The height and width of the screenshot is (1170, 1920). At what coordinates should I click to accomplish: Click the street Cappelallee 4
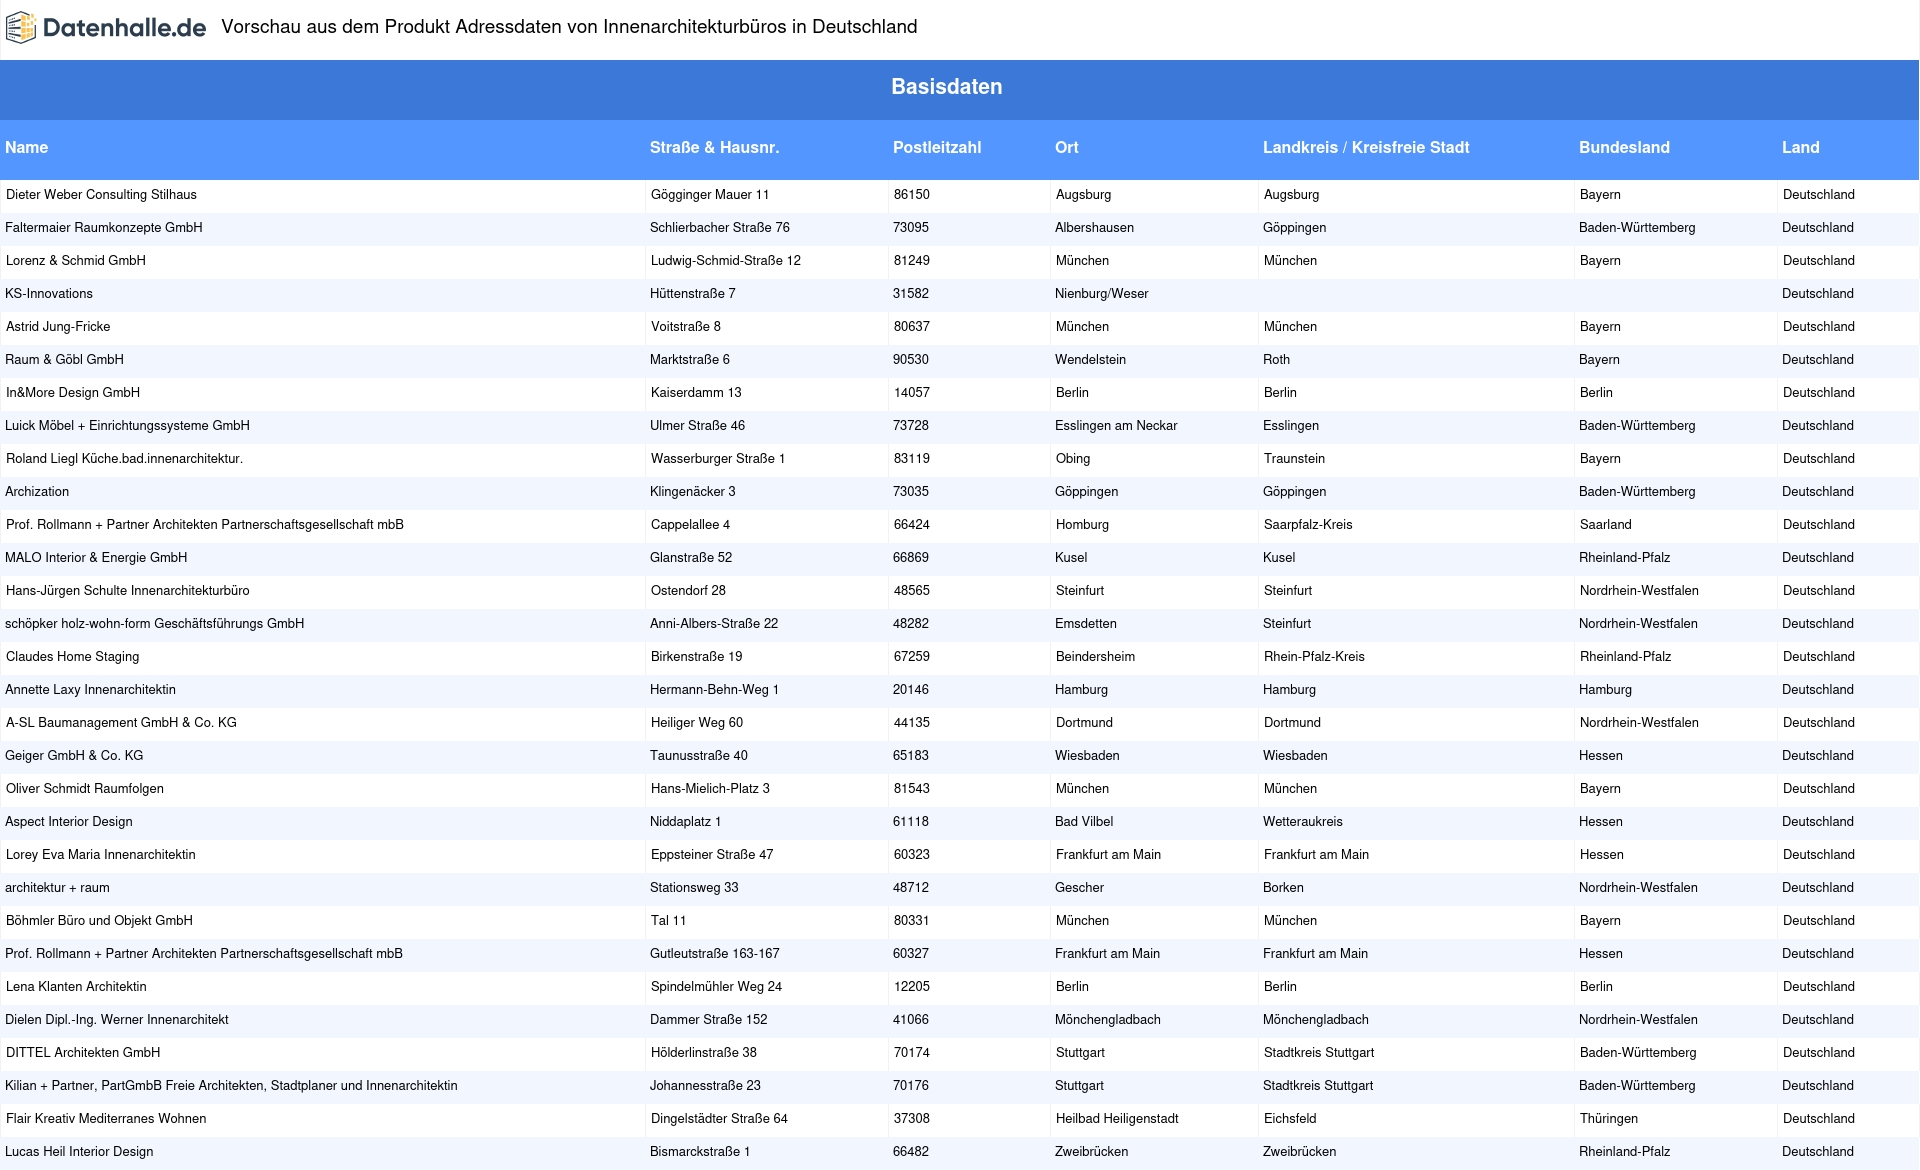[x=690, y=525]
